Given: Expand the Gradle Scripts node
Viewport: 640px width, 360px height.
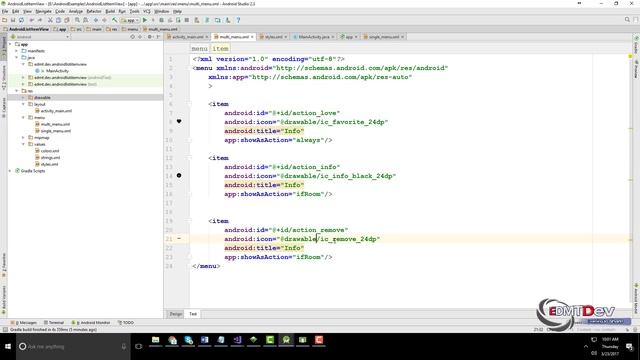Looking at the screenshot, I should (x=10, y=171).
